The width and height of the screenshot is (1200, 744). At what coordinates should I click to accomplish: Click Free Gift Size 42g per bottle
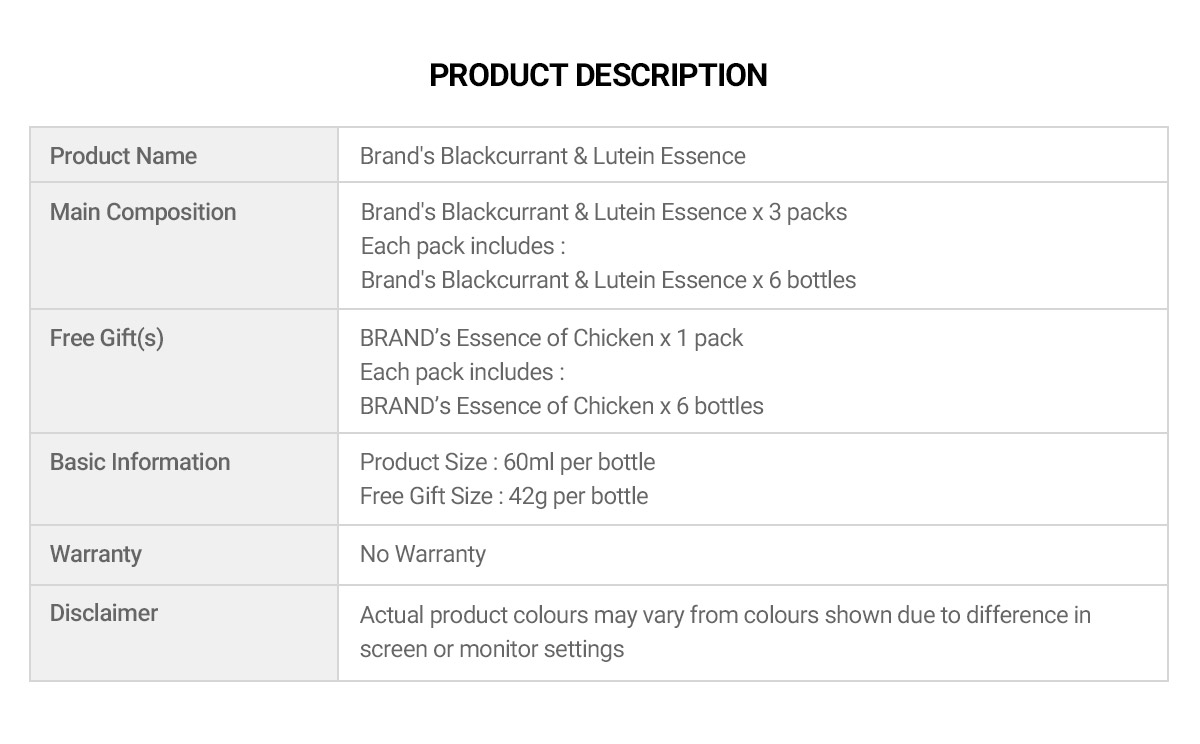click(x=504, y=496)
